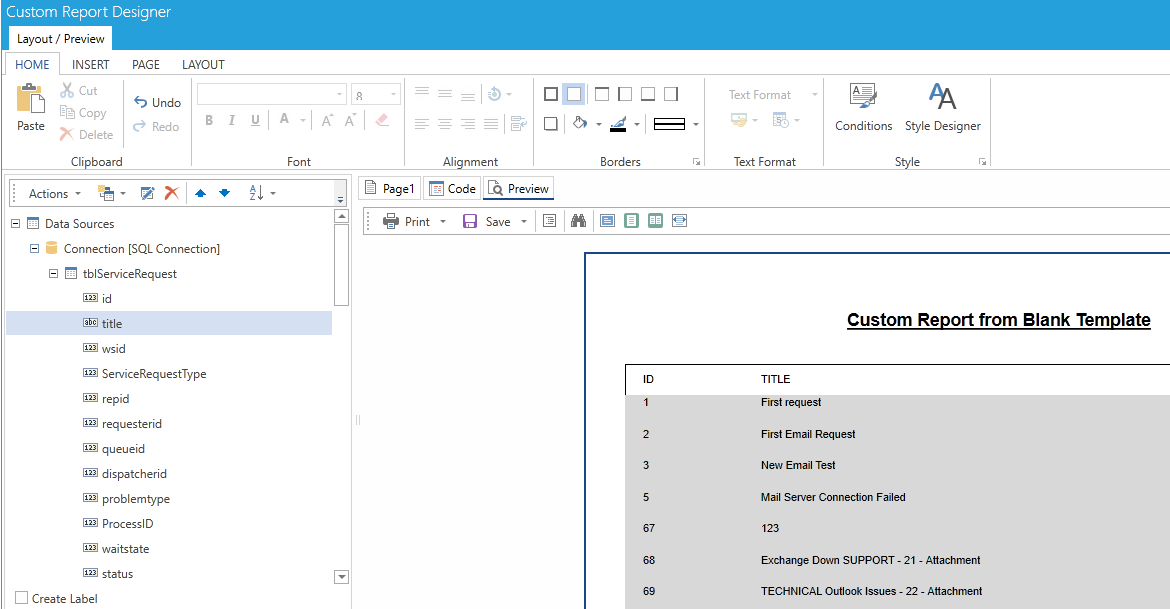
Task: Click the Cut scissors icon
Action: (67, 90)
